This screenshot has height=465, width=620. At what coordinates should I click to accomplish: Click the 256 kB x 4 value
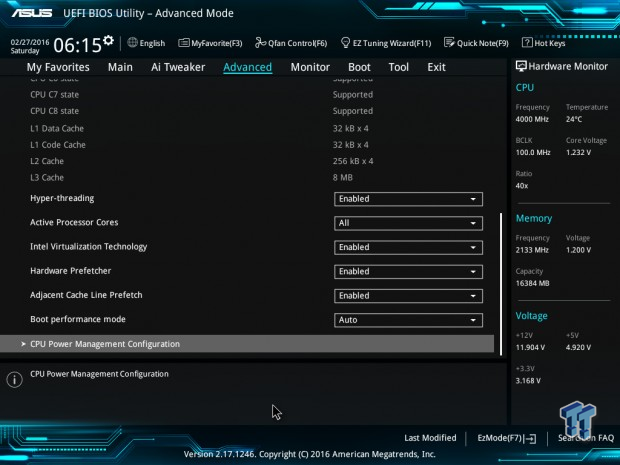[353, 161]
